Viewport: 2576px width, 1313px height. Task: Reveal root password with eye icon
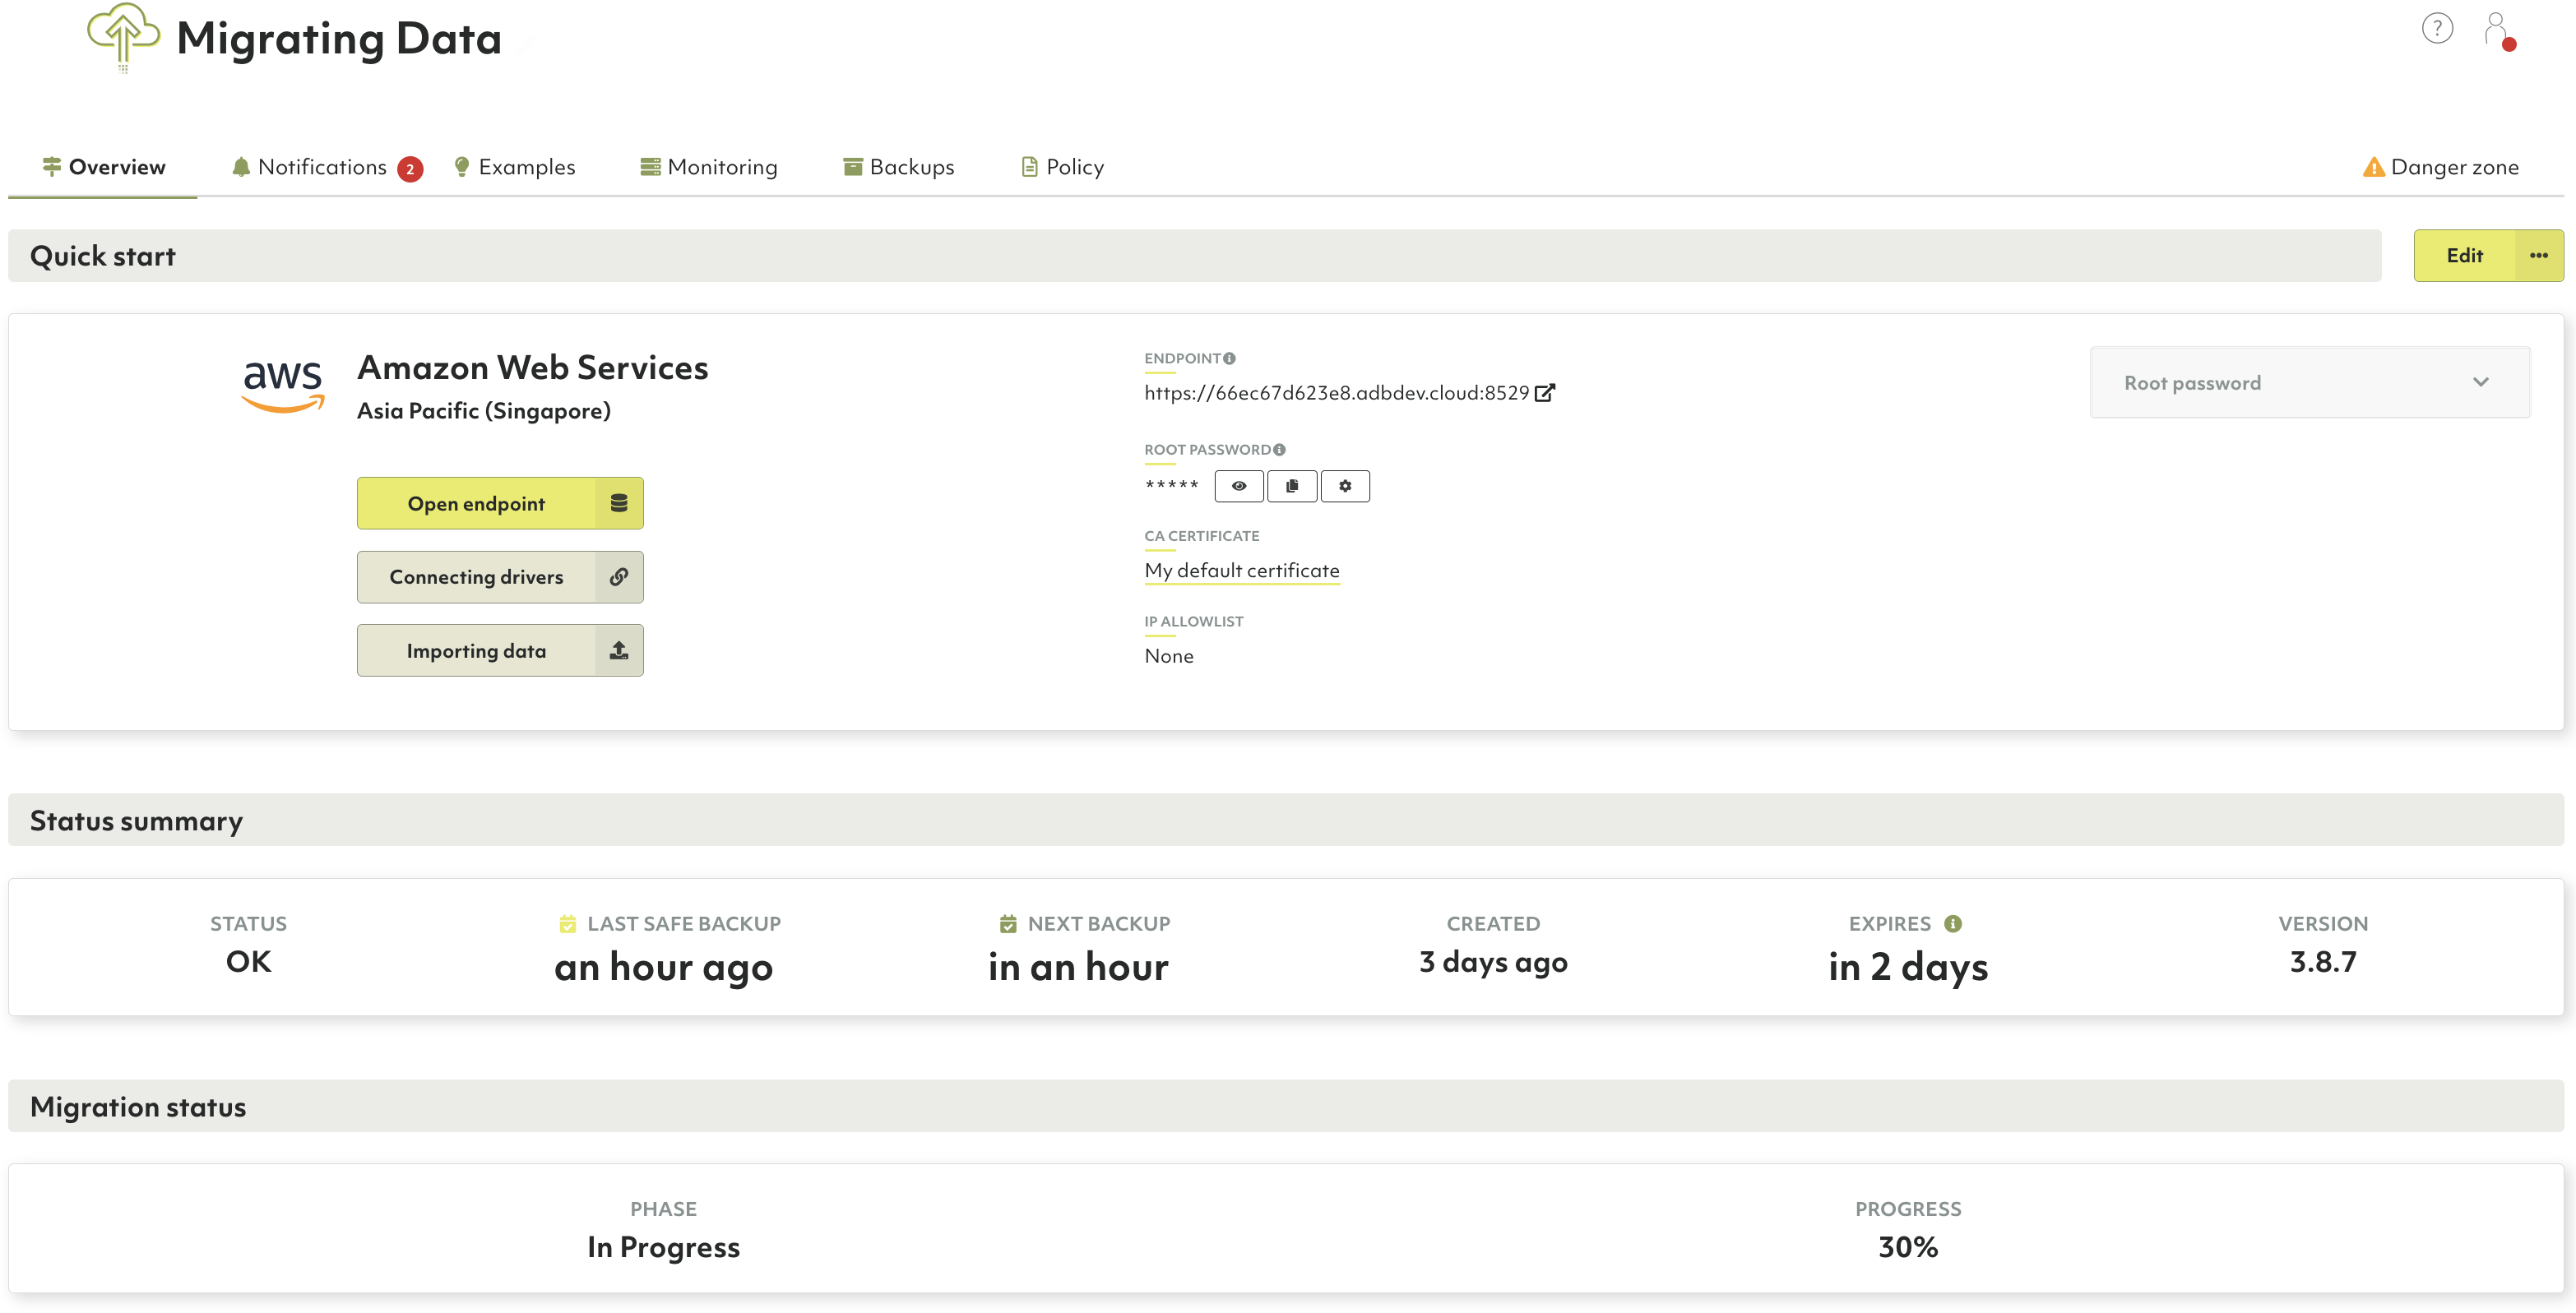tap(1239, 486)
